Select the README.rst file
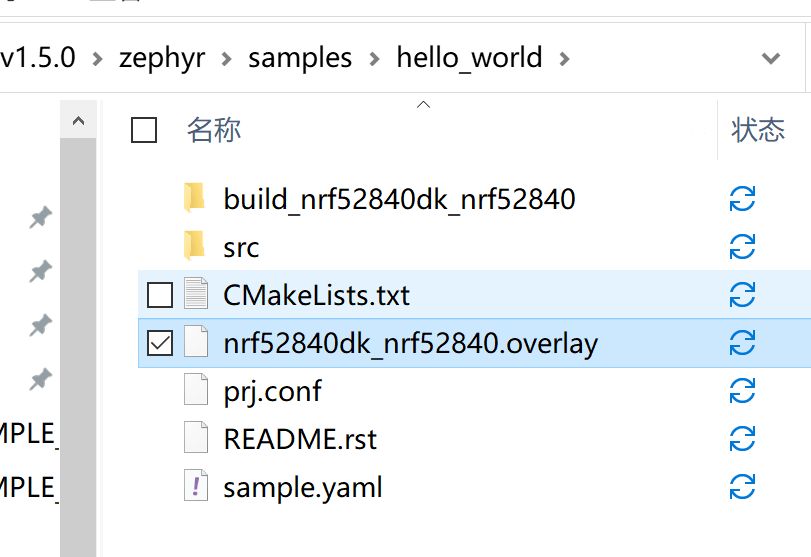Screen dimensions: 811x557 [300, 439]
